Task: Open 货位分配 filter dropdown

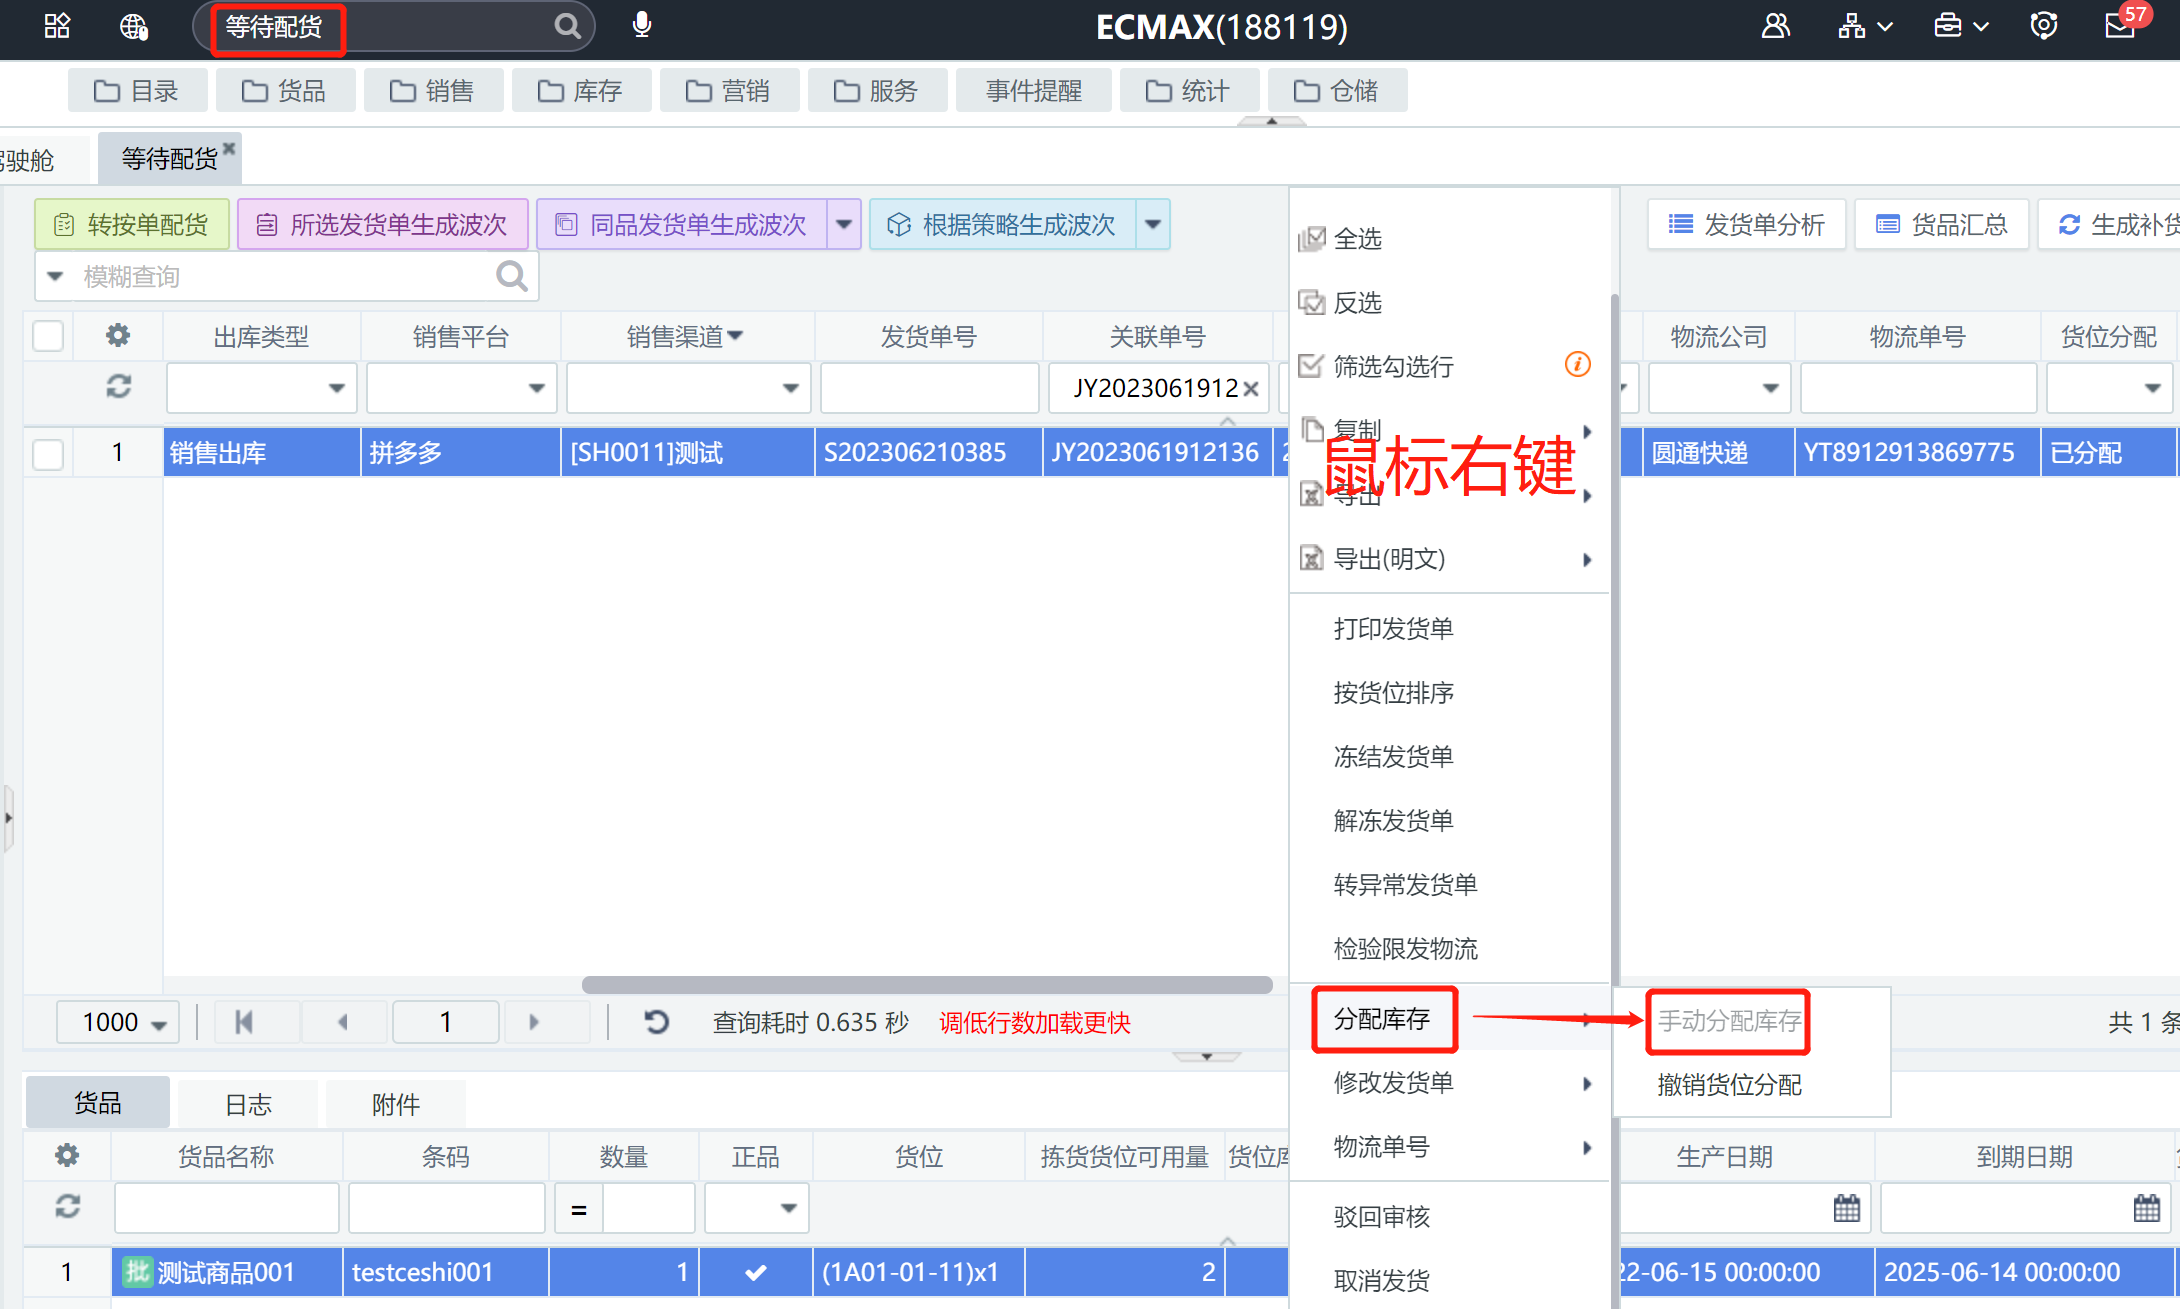Action: coord(2152,388)
